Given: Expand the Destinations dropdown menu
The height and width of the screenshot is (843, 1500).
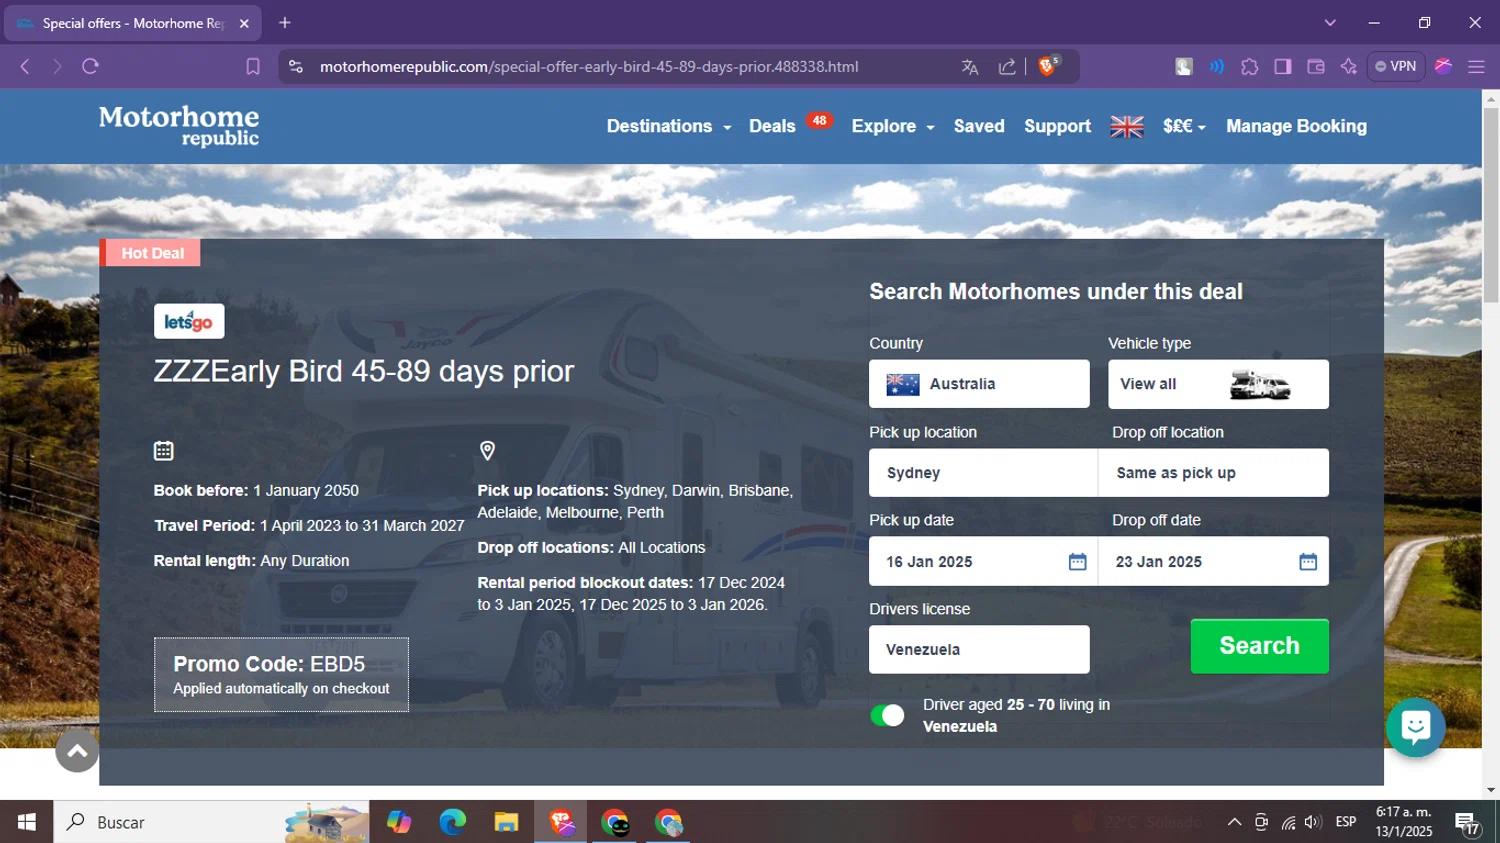Looking at the screenshot, I should (x=669, y=127).
